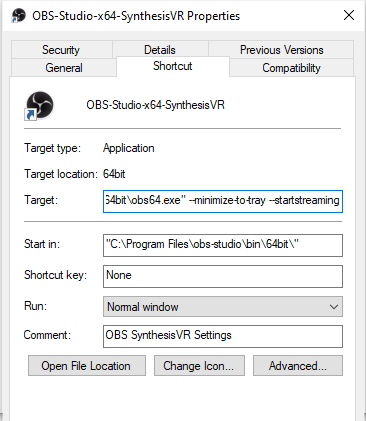Select the Shortcut tab
The image size is (366, 421).
coord(173,66)
